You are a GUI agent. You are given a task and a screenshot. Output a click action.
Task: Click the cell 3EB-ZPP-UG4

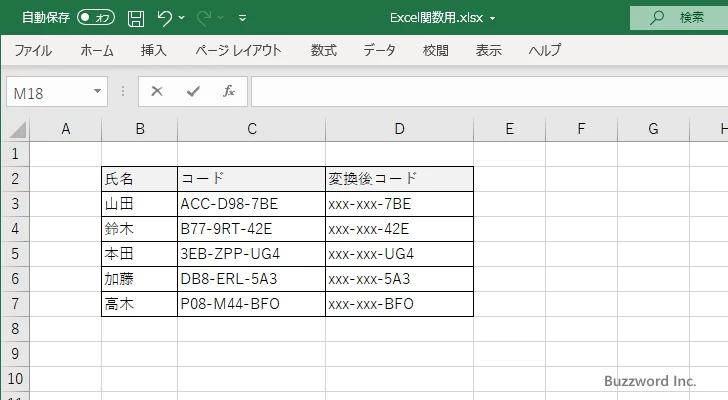click(x=252, y=254)
